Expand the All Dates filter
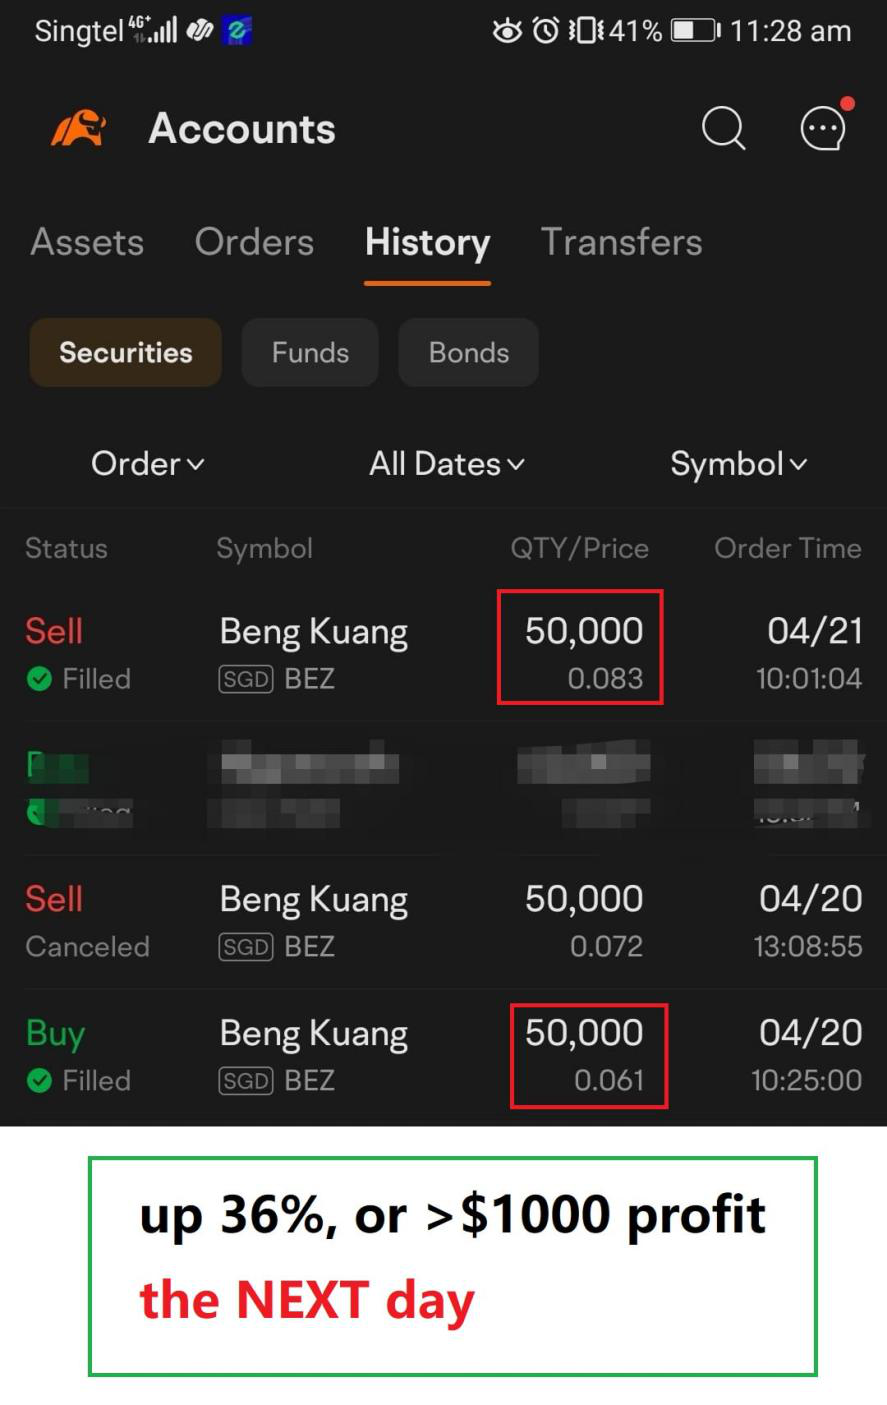Screen dimensions: 887x1405 (x=445, y=464)
